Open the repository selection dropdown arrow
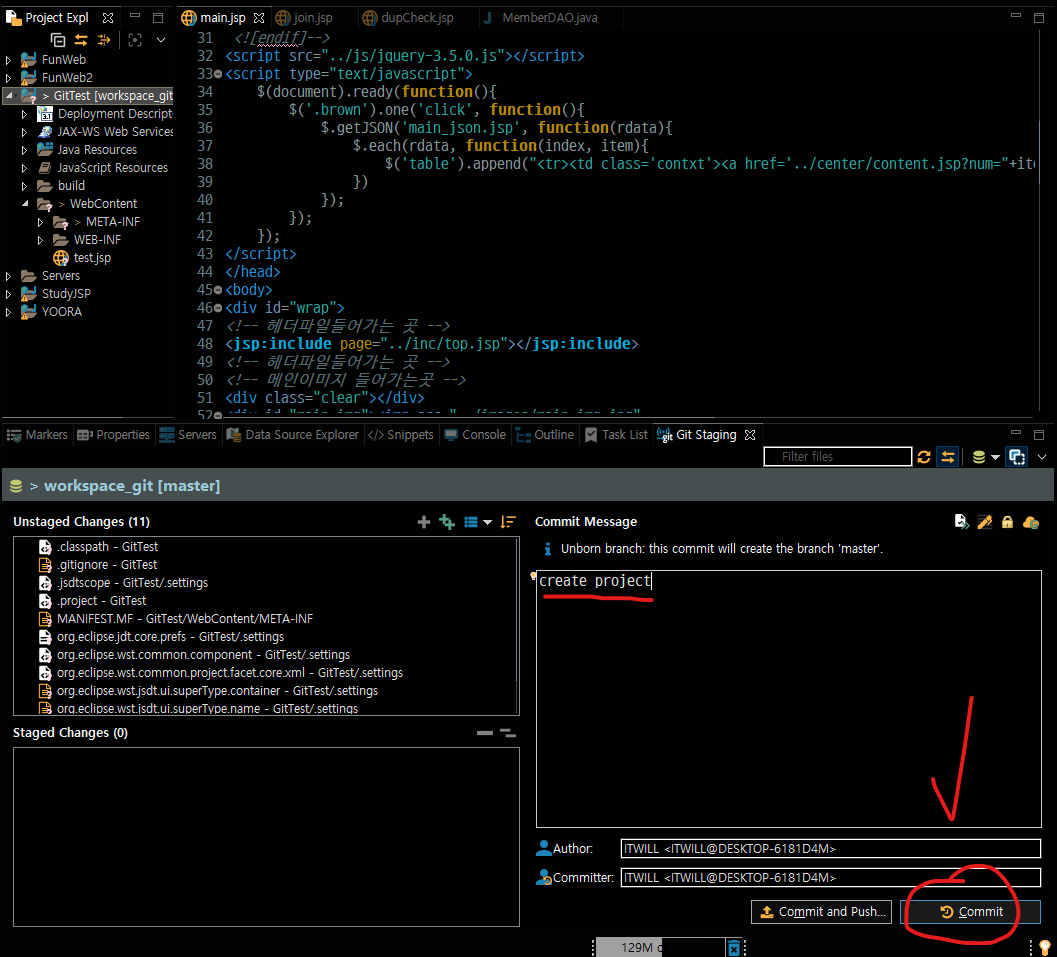This screenshot has height=957, width=1057. point(995,458)
